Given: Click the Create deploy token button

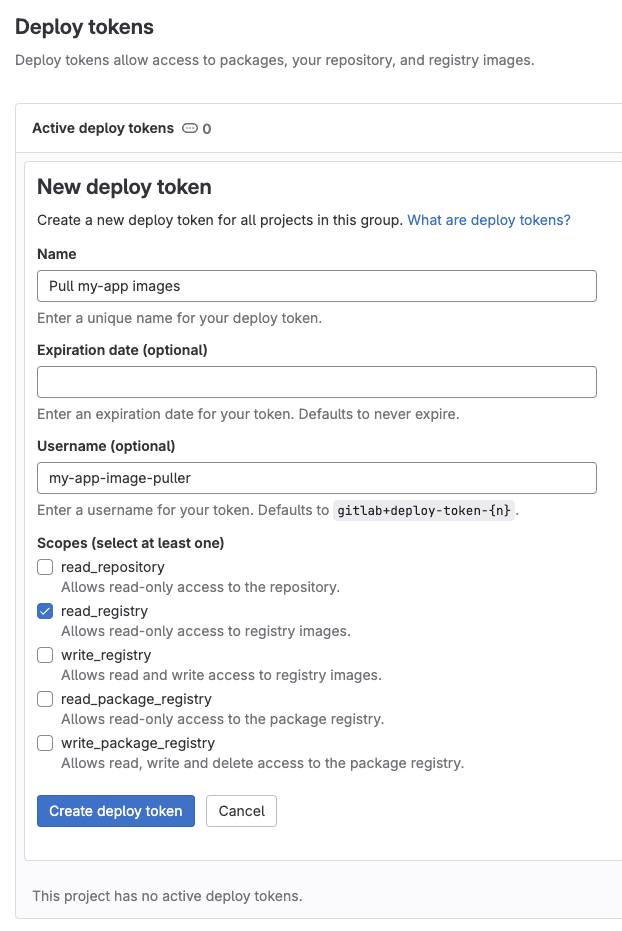Looking at the screenshot, I should pyautogui.click(x=115, y=810).
